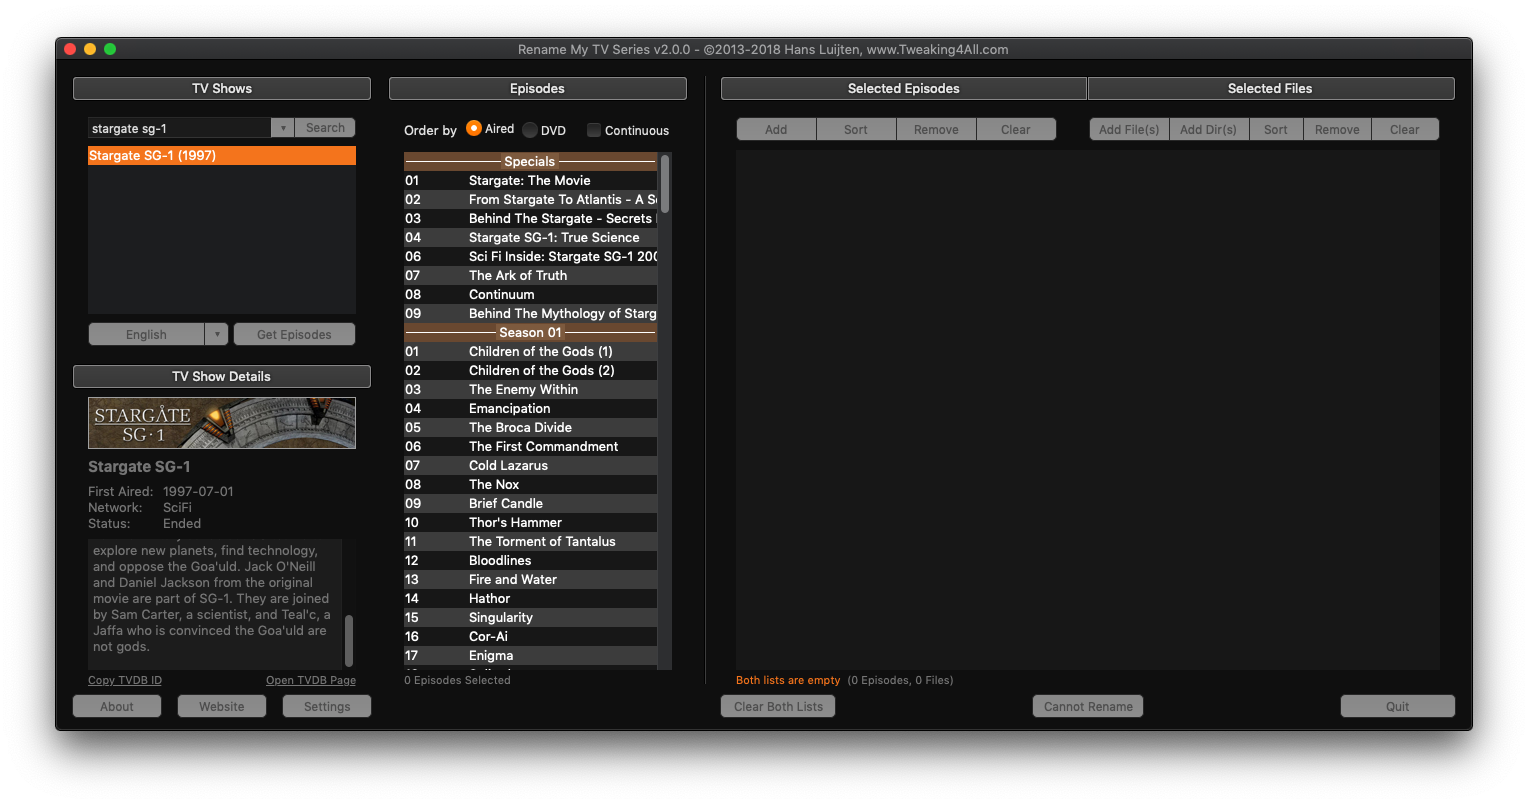
Task: Click Sort under Selected Episodes
Action: (x=856, y=129)
